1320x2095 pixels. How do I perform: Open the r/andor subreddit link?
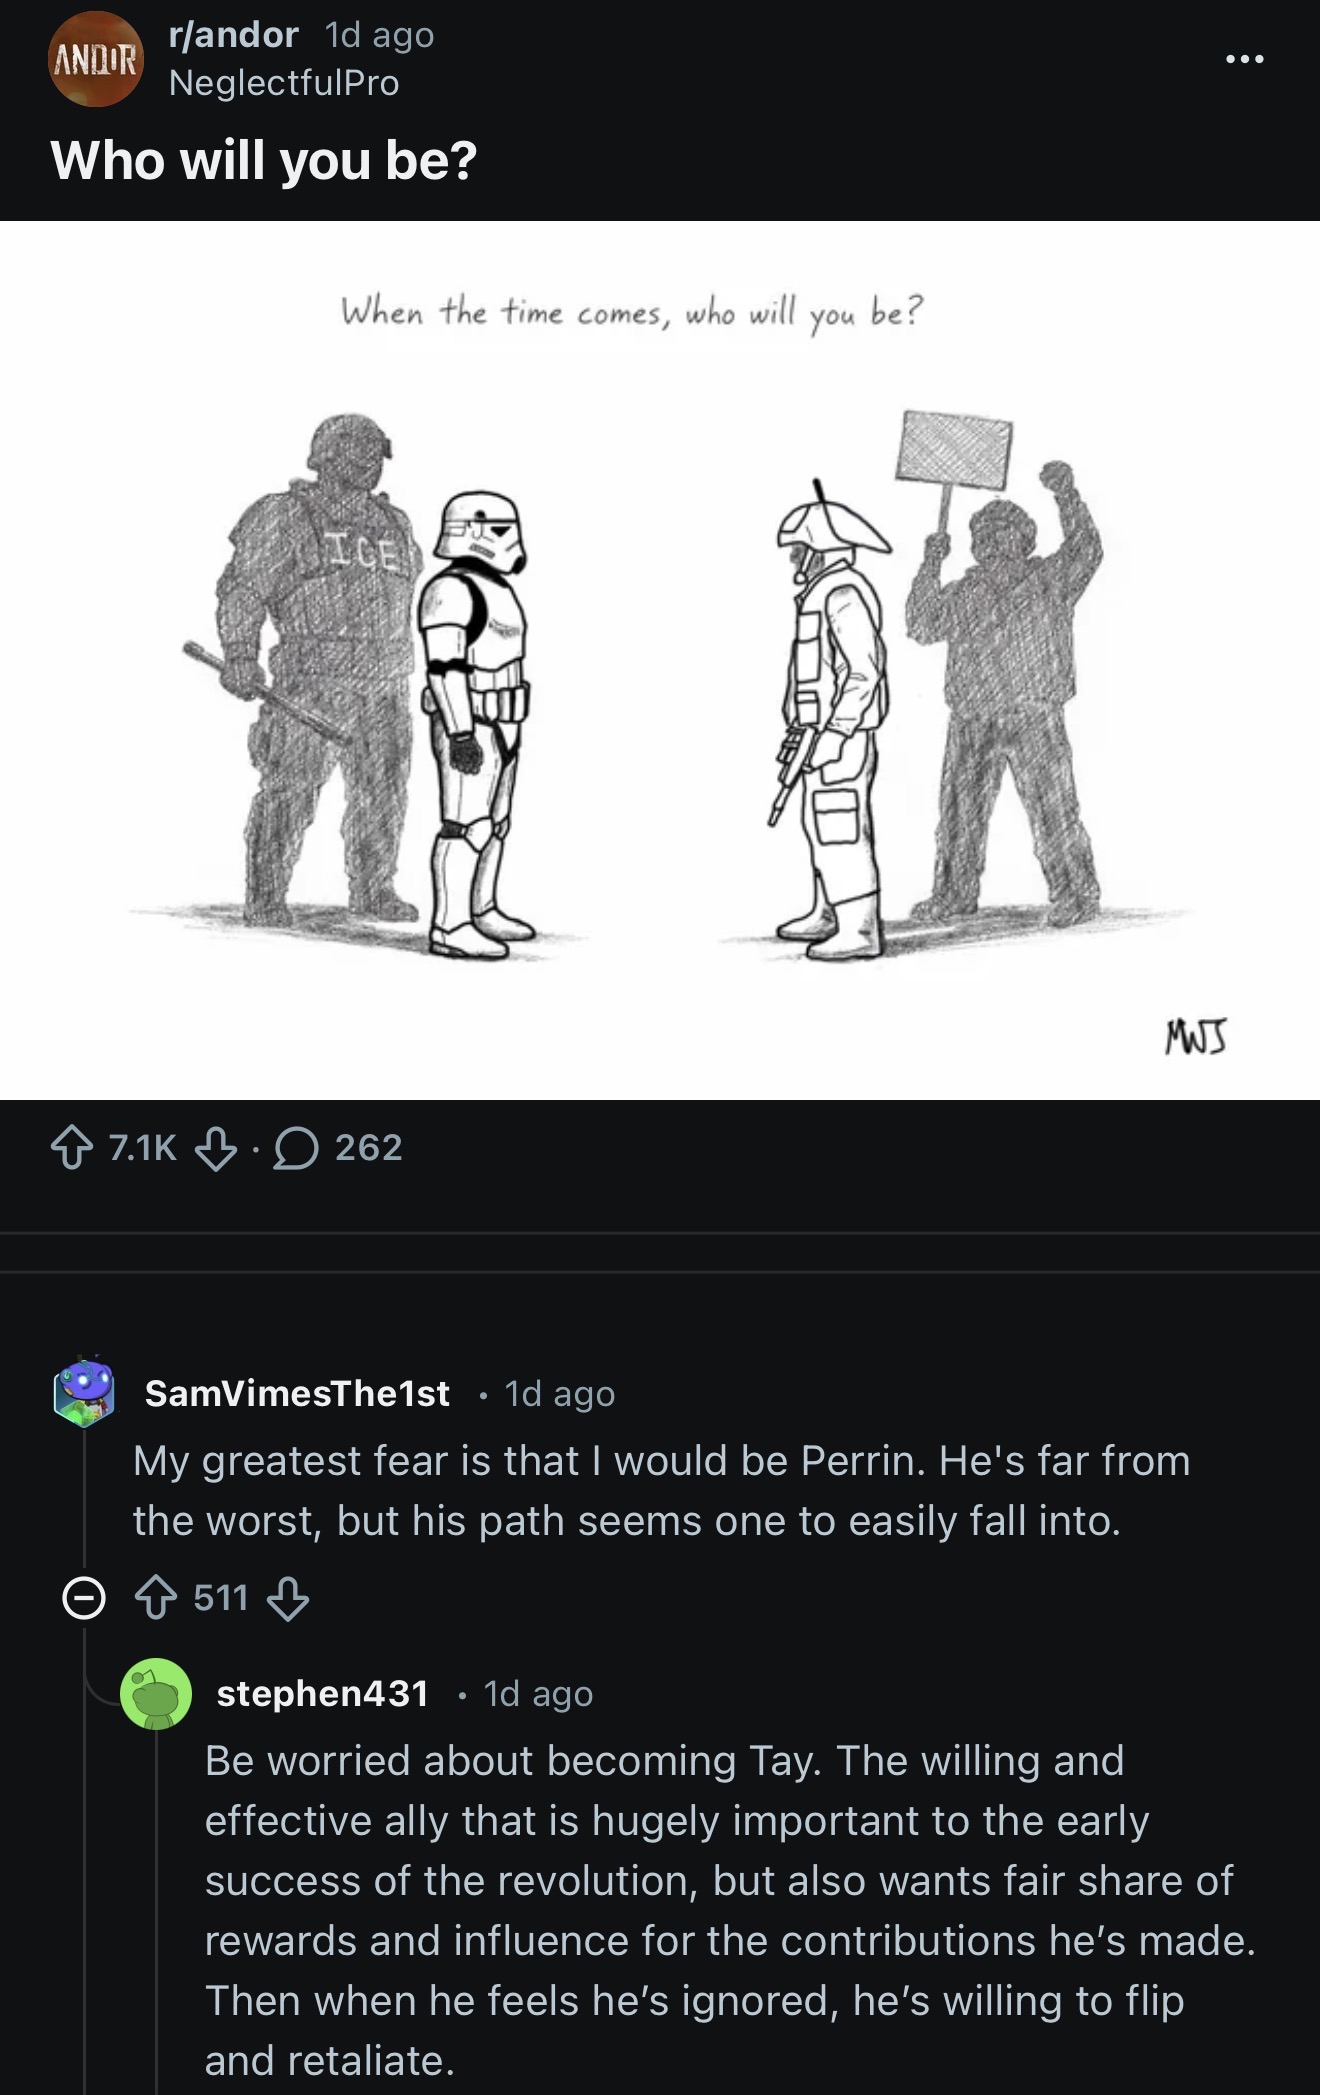coord(234,35)
